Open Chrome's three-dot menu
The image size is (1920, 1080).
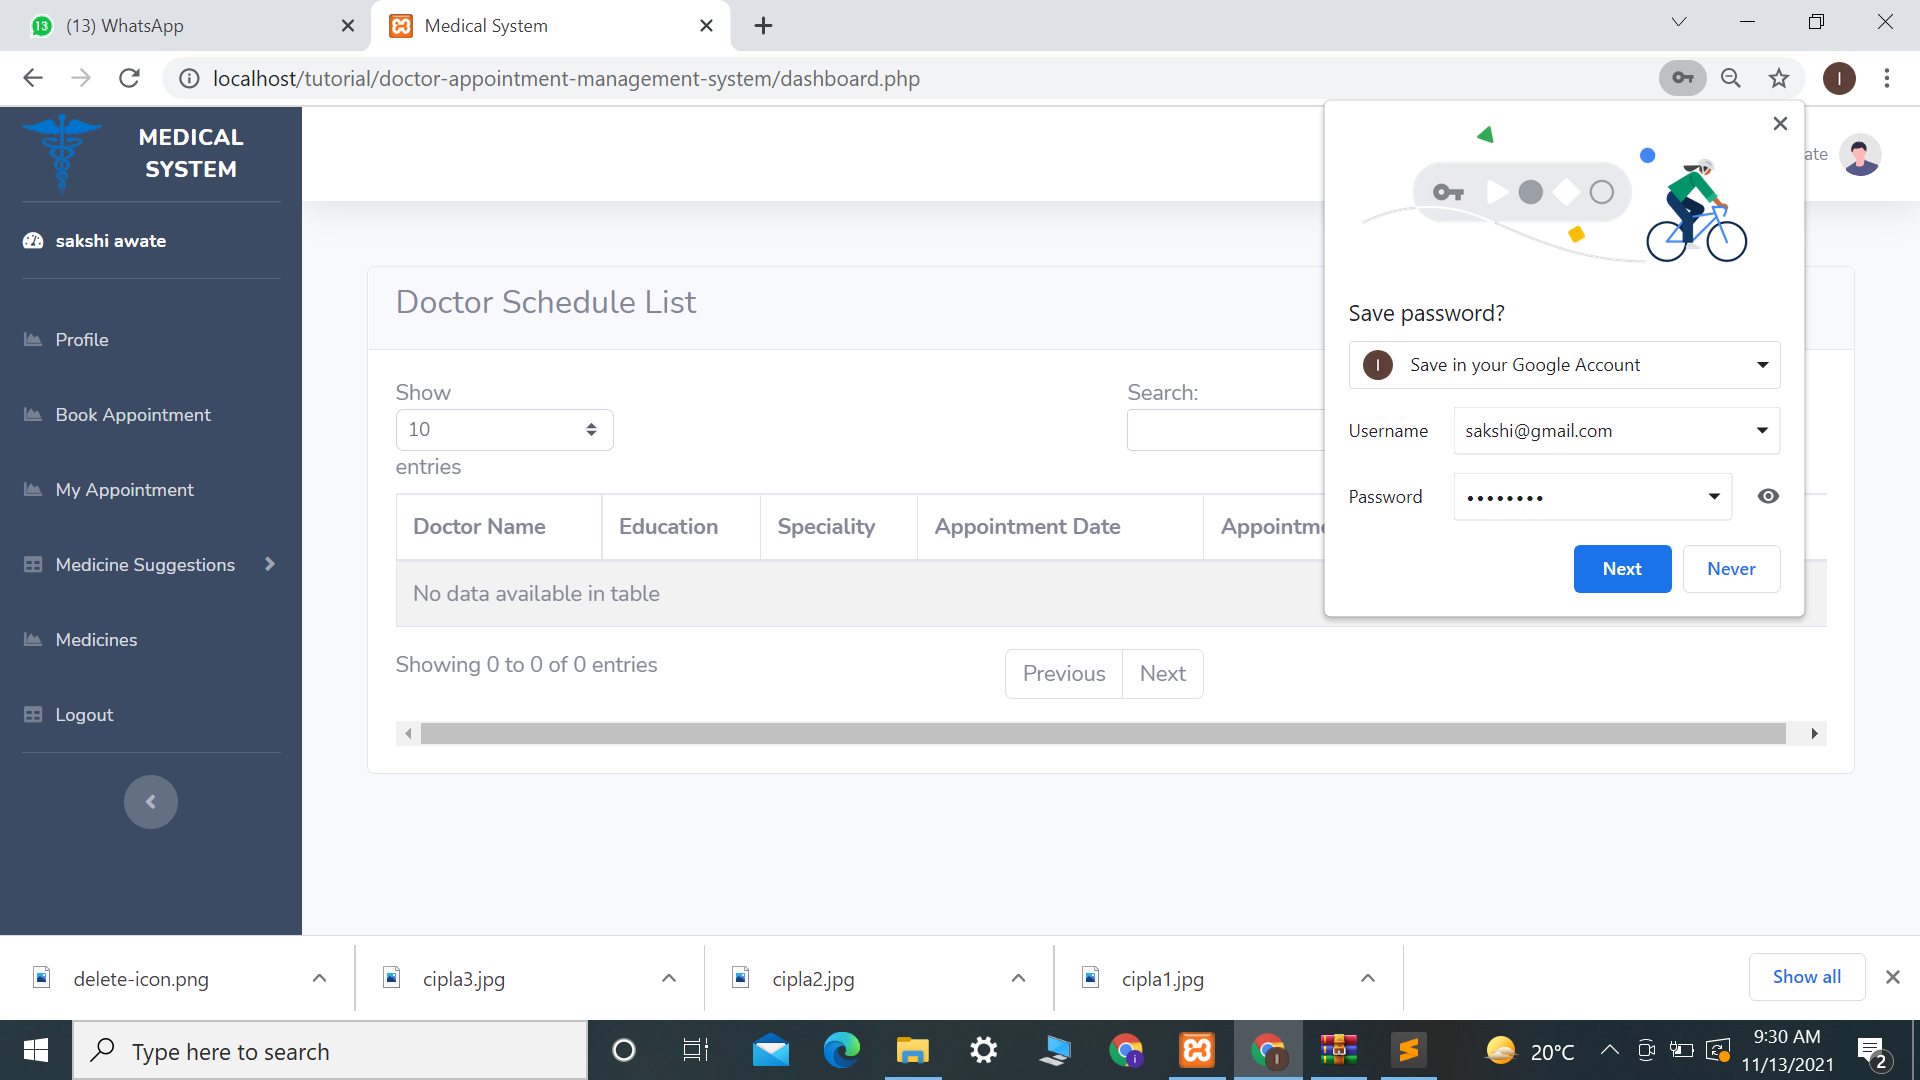point(1887,78)
